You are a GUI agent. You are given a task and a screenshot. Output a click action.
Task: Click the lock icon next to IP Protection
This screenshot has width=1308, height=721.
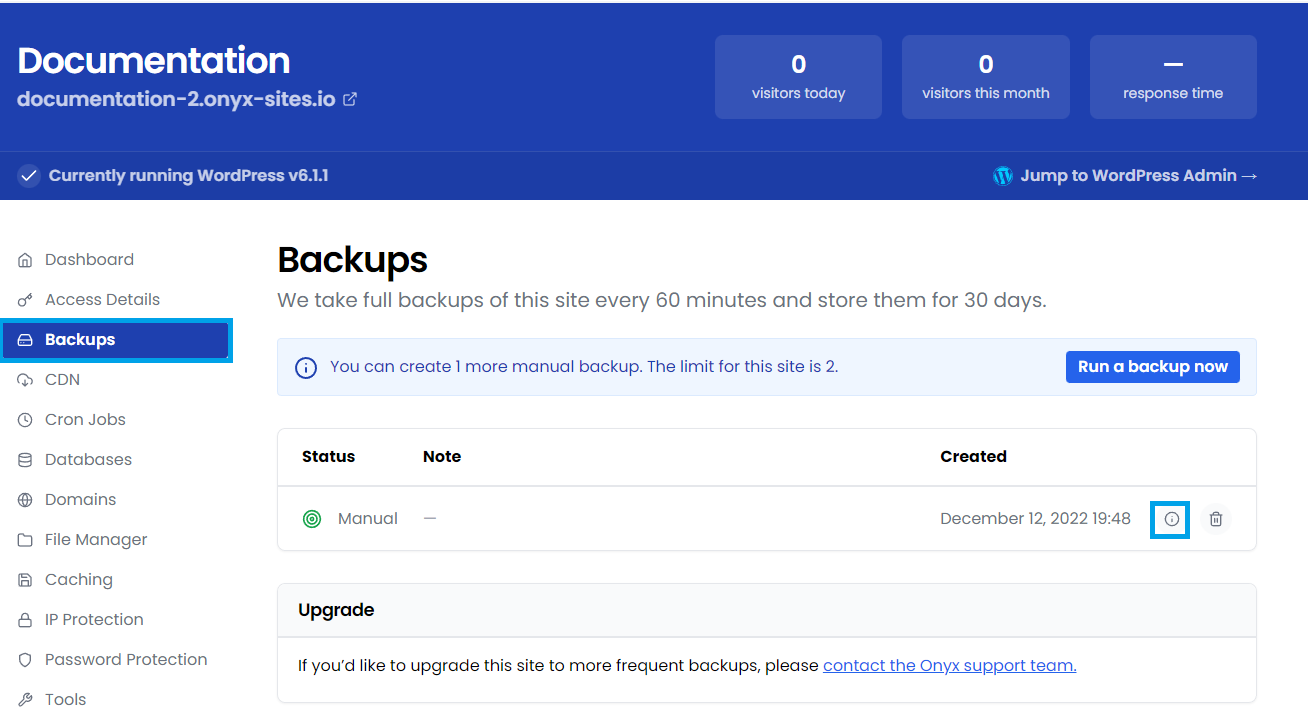coord(25,620)
